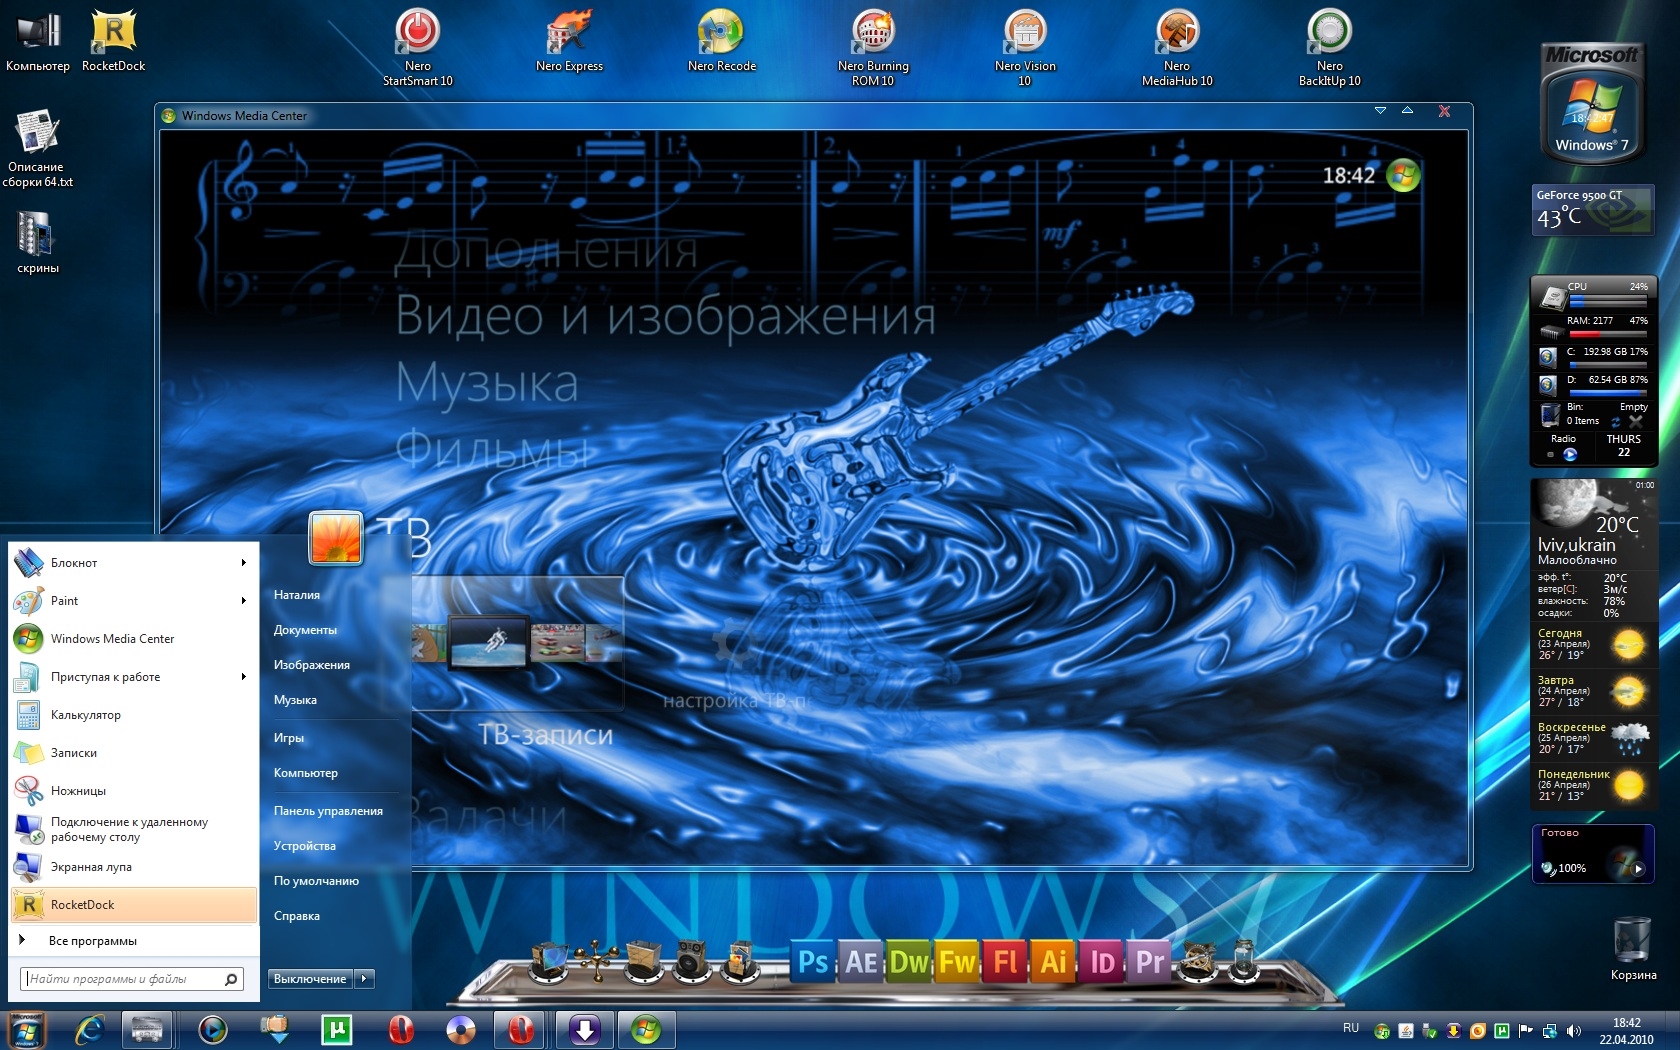Click the Найти программы и файлы search box
The image size is (1680, 1050).
pos(131,979)
